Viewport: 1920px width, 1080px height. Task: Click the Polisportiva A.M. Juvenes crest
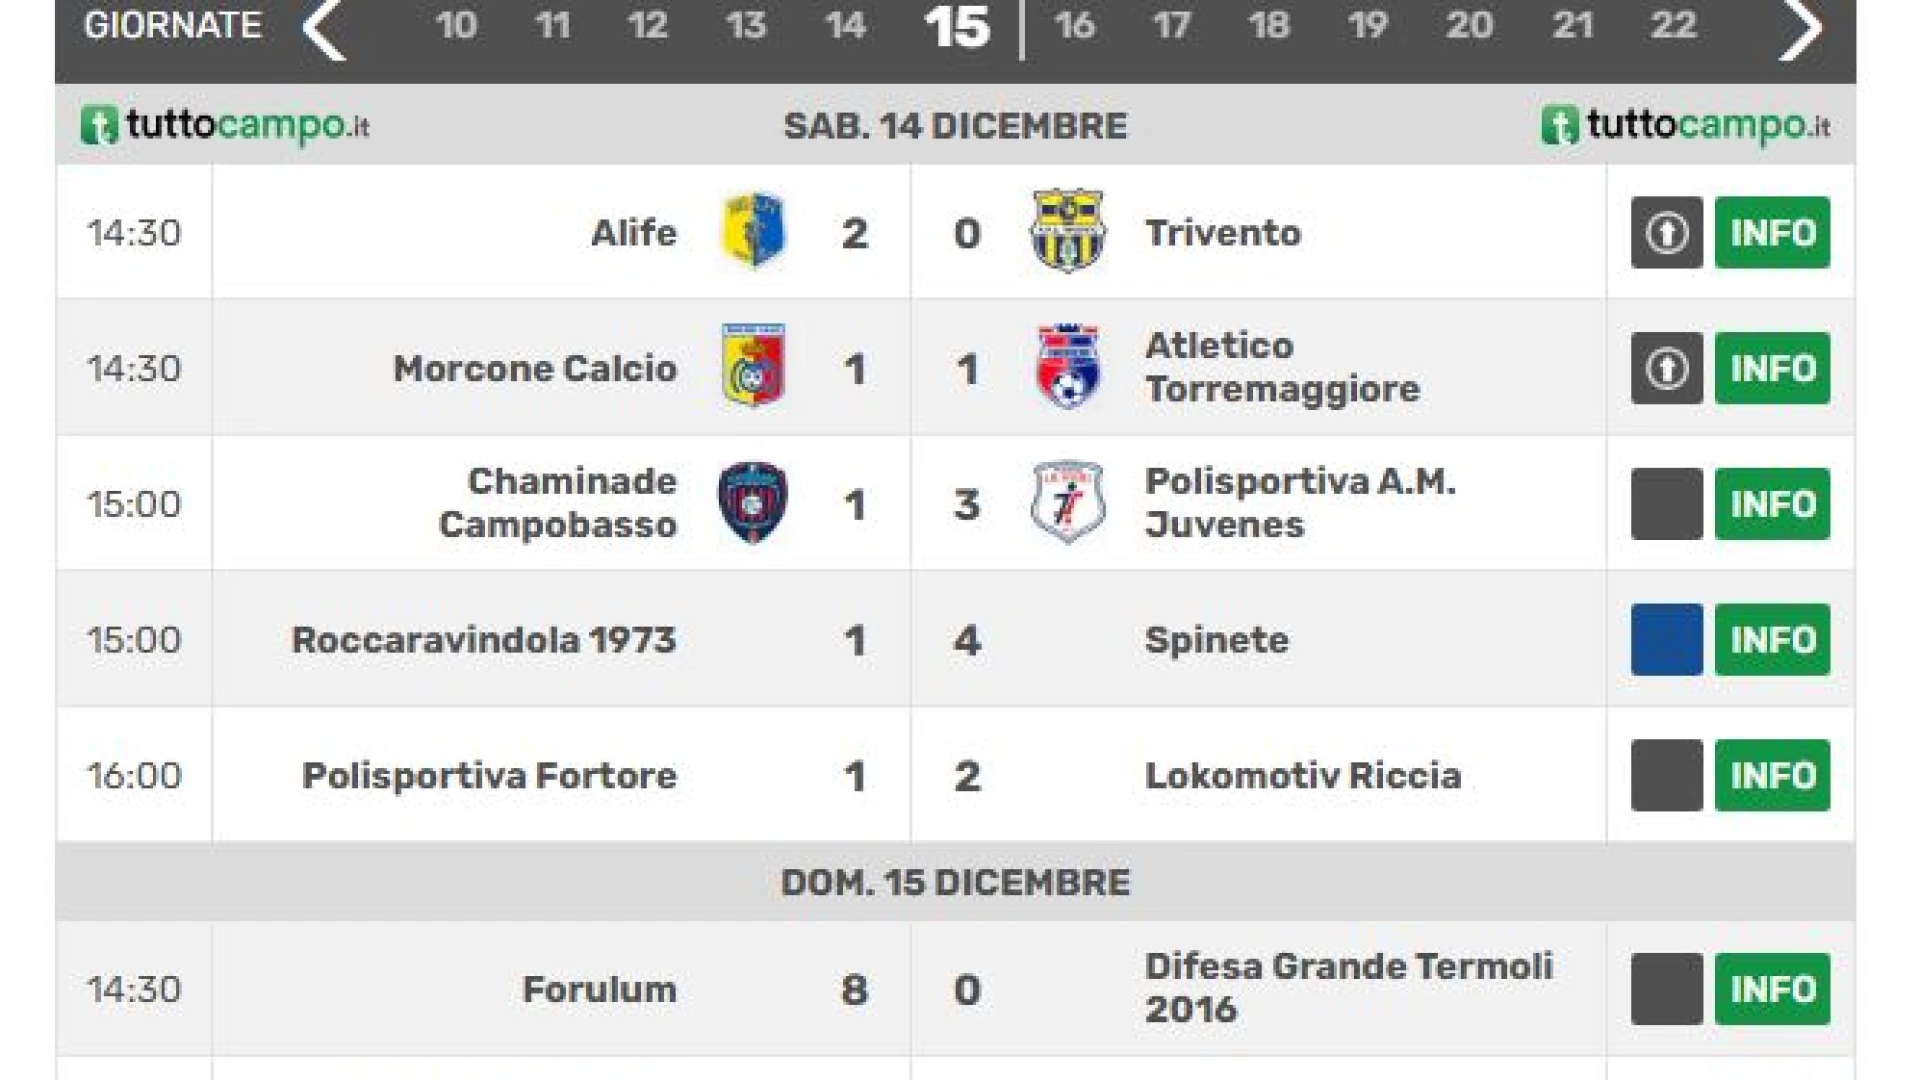click(1067, 502)
